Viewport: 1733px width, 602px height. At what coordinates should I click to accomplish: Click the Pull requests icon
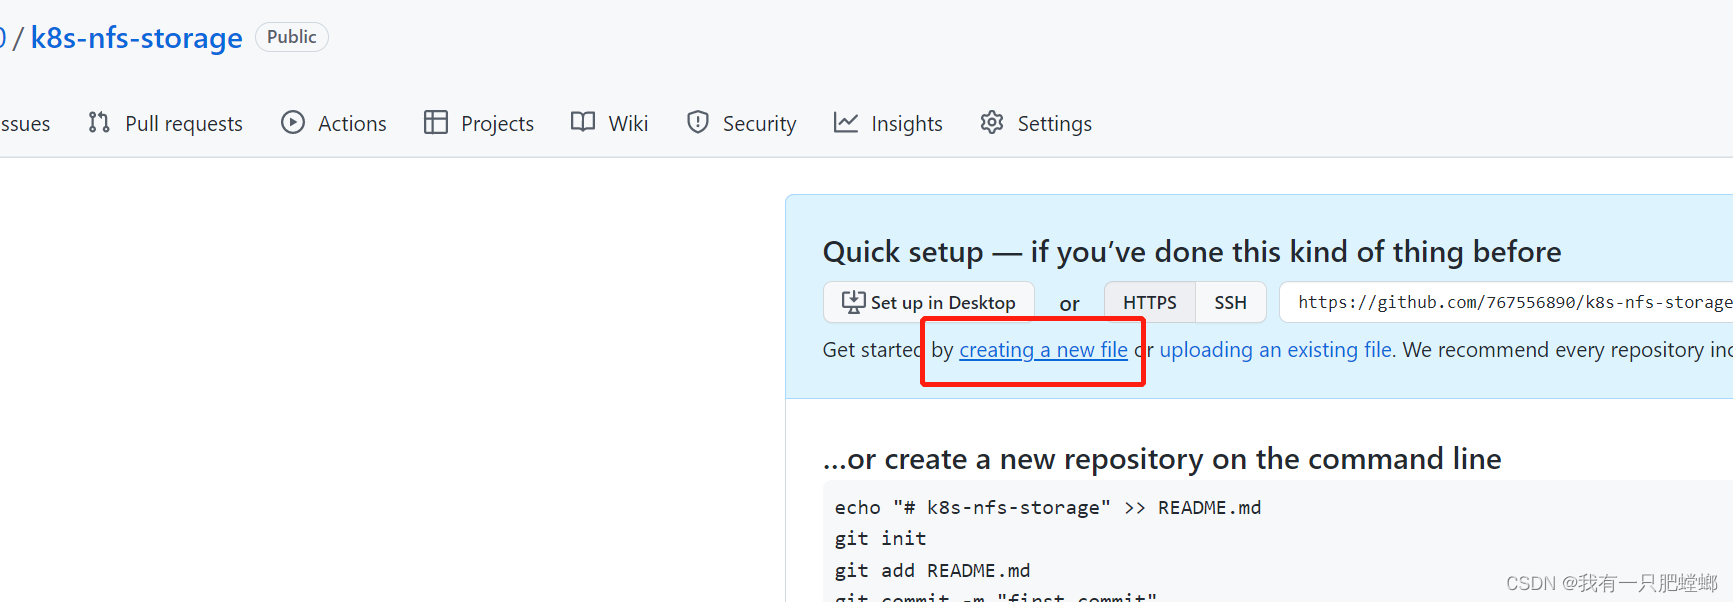click(x=99, y=122)
